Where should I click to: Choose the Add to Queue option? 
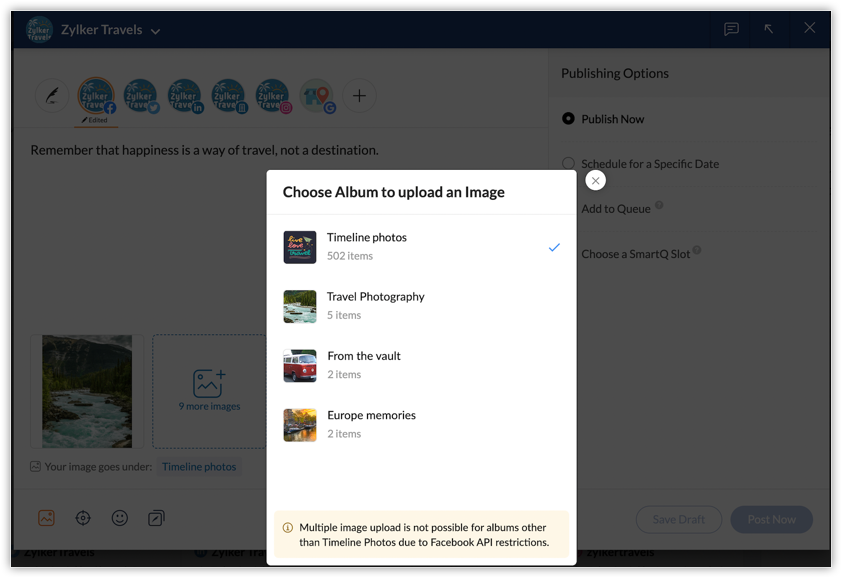pos(616,209)
